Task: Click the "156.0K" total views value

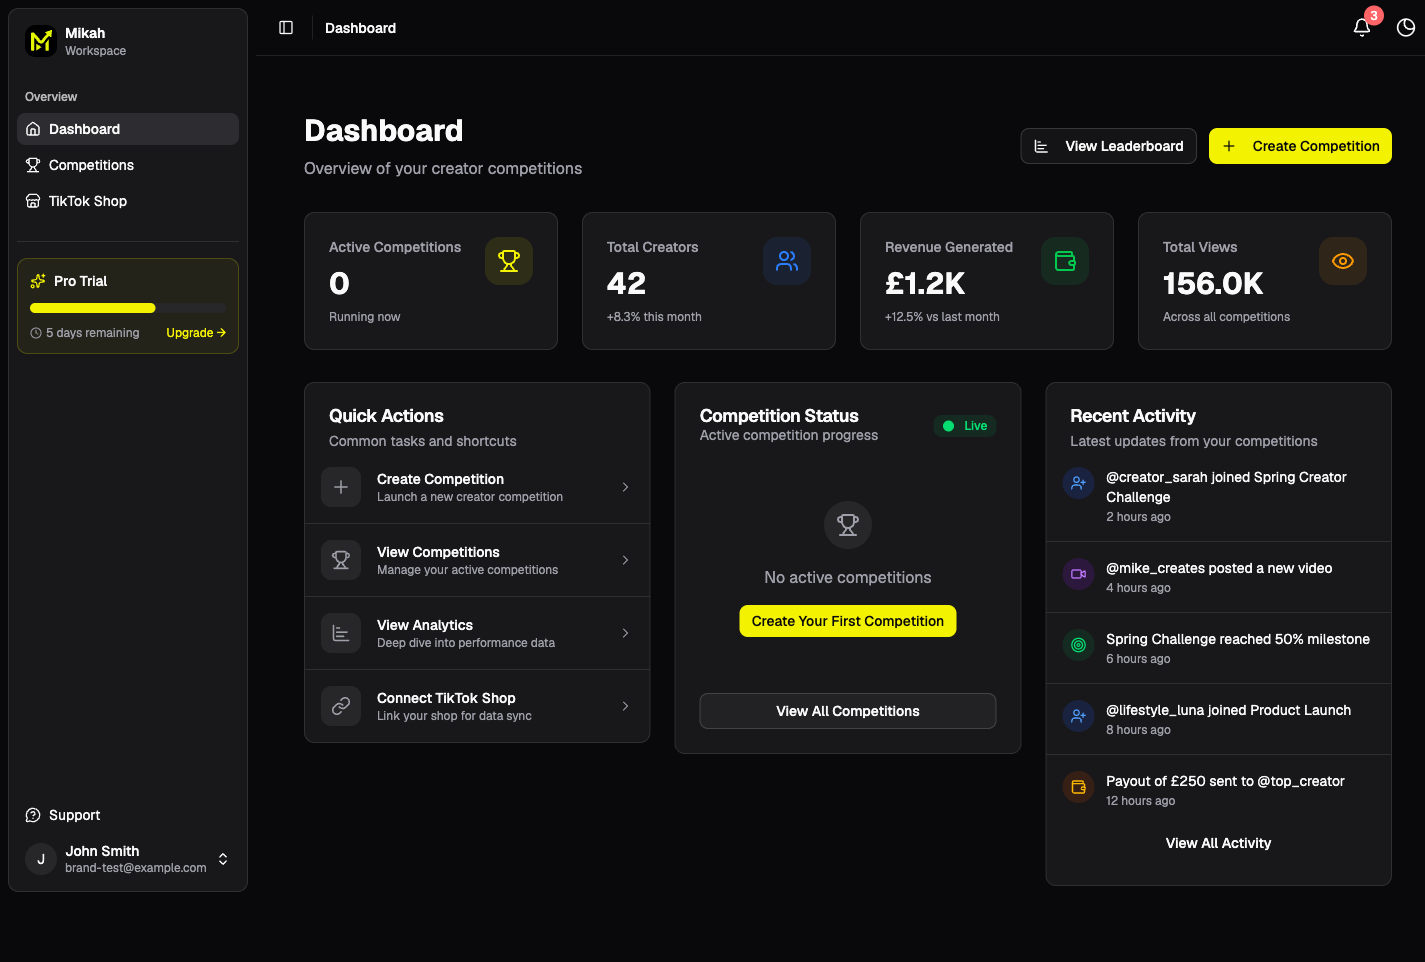Action: (x=1213, y=284)
